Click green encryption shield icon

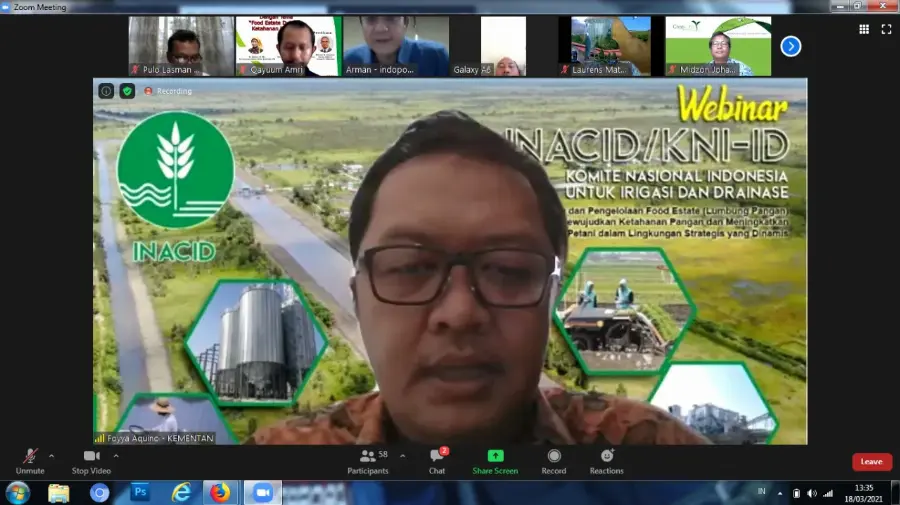pyautogui.click(x=127, y=91)
